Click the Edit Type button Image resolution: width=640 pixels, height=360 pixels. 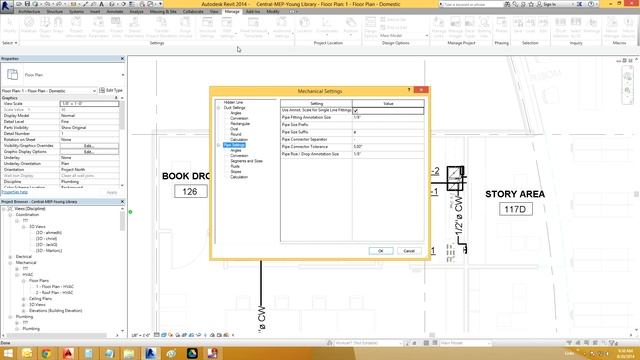[x=111, y=90]
